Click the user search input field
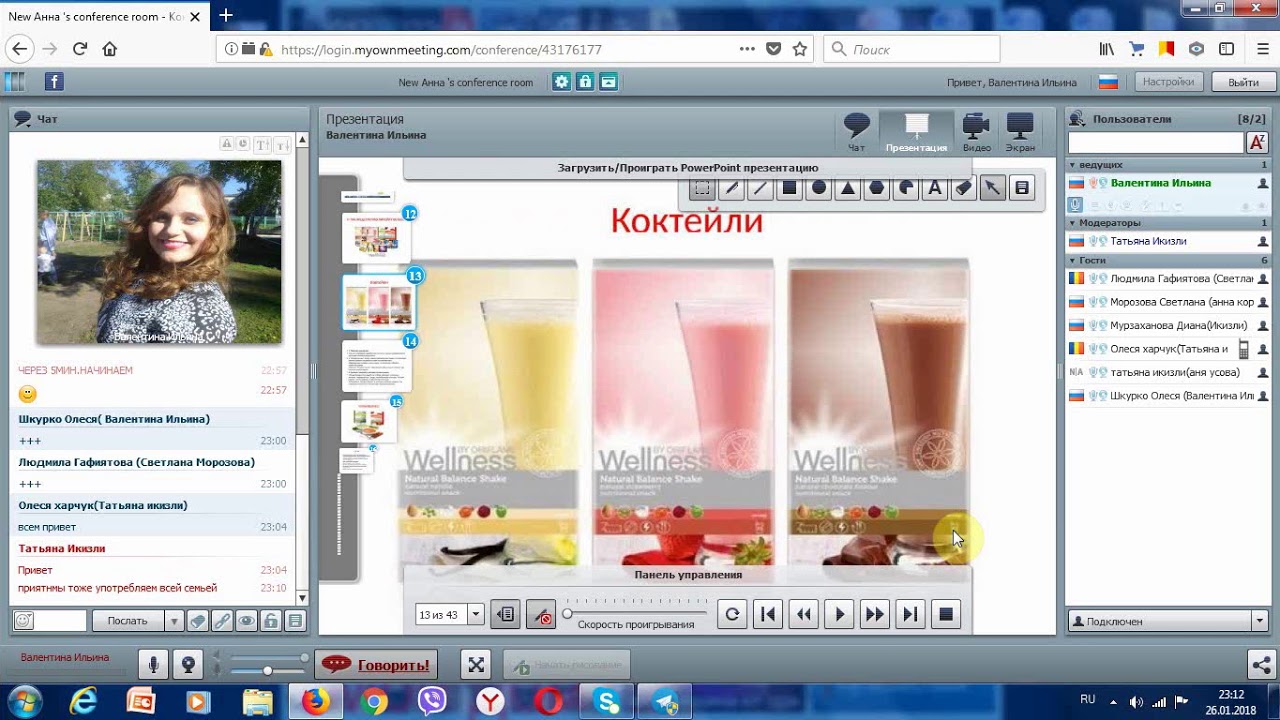The image size is (1280, 720). click(1156, 143)
